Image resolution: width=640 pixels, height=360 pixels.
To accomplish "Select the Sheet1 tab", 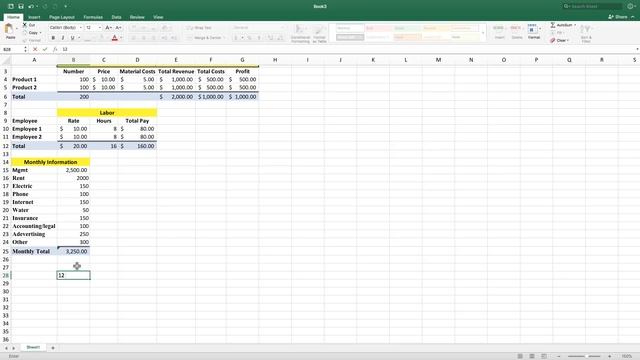I will click(33, 347).
